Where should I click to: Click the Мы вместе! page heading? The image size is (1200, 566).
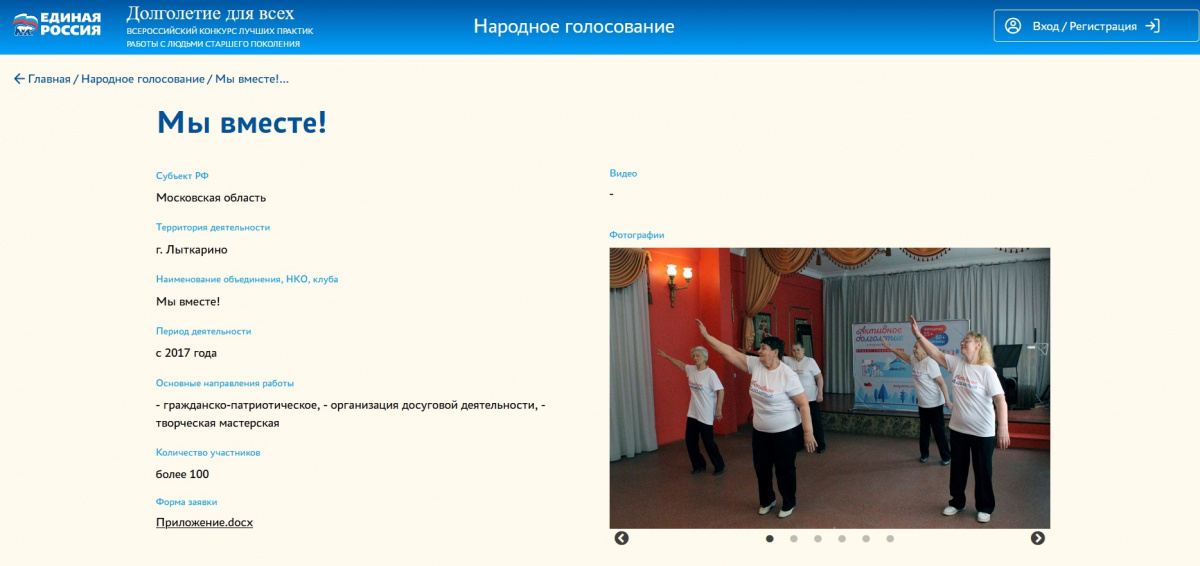point(242,122)
